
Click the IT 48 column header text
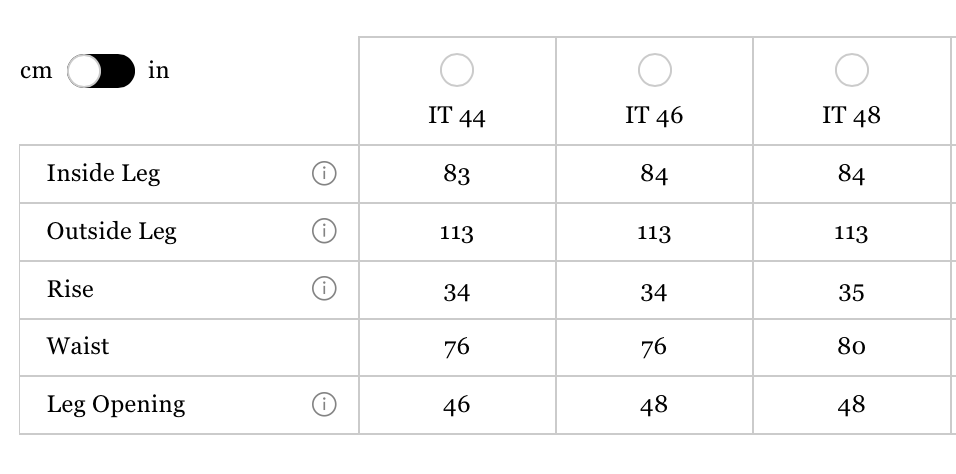[x=851, y=115]
